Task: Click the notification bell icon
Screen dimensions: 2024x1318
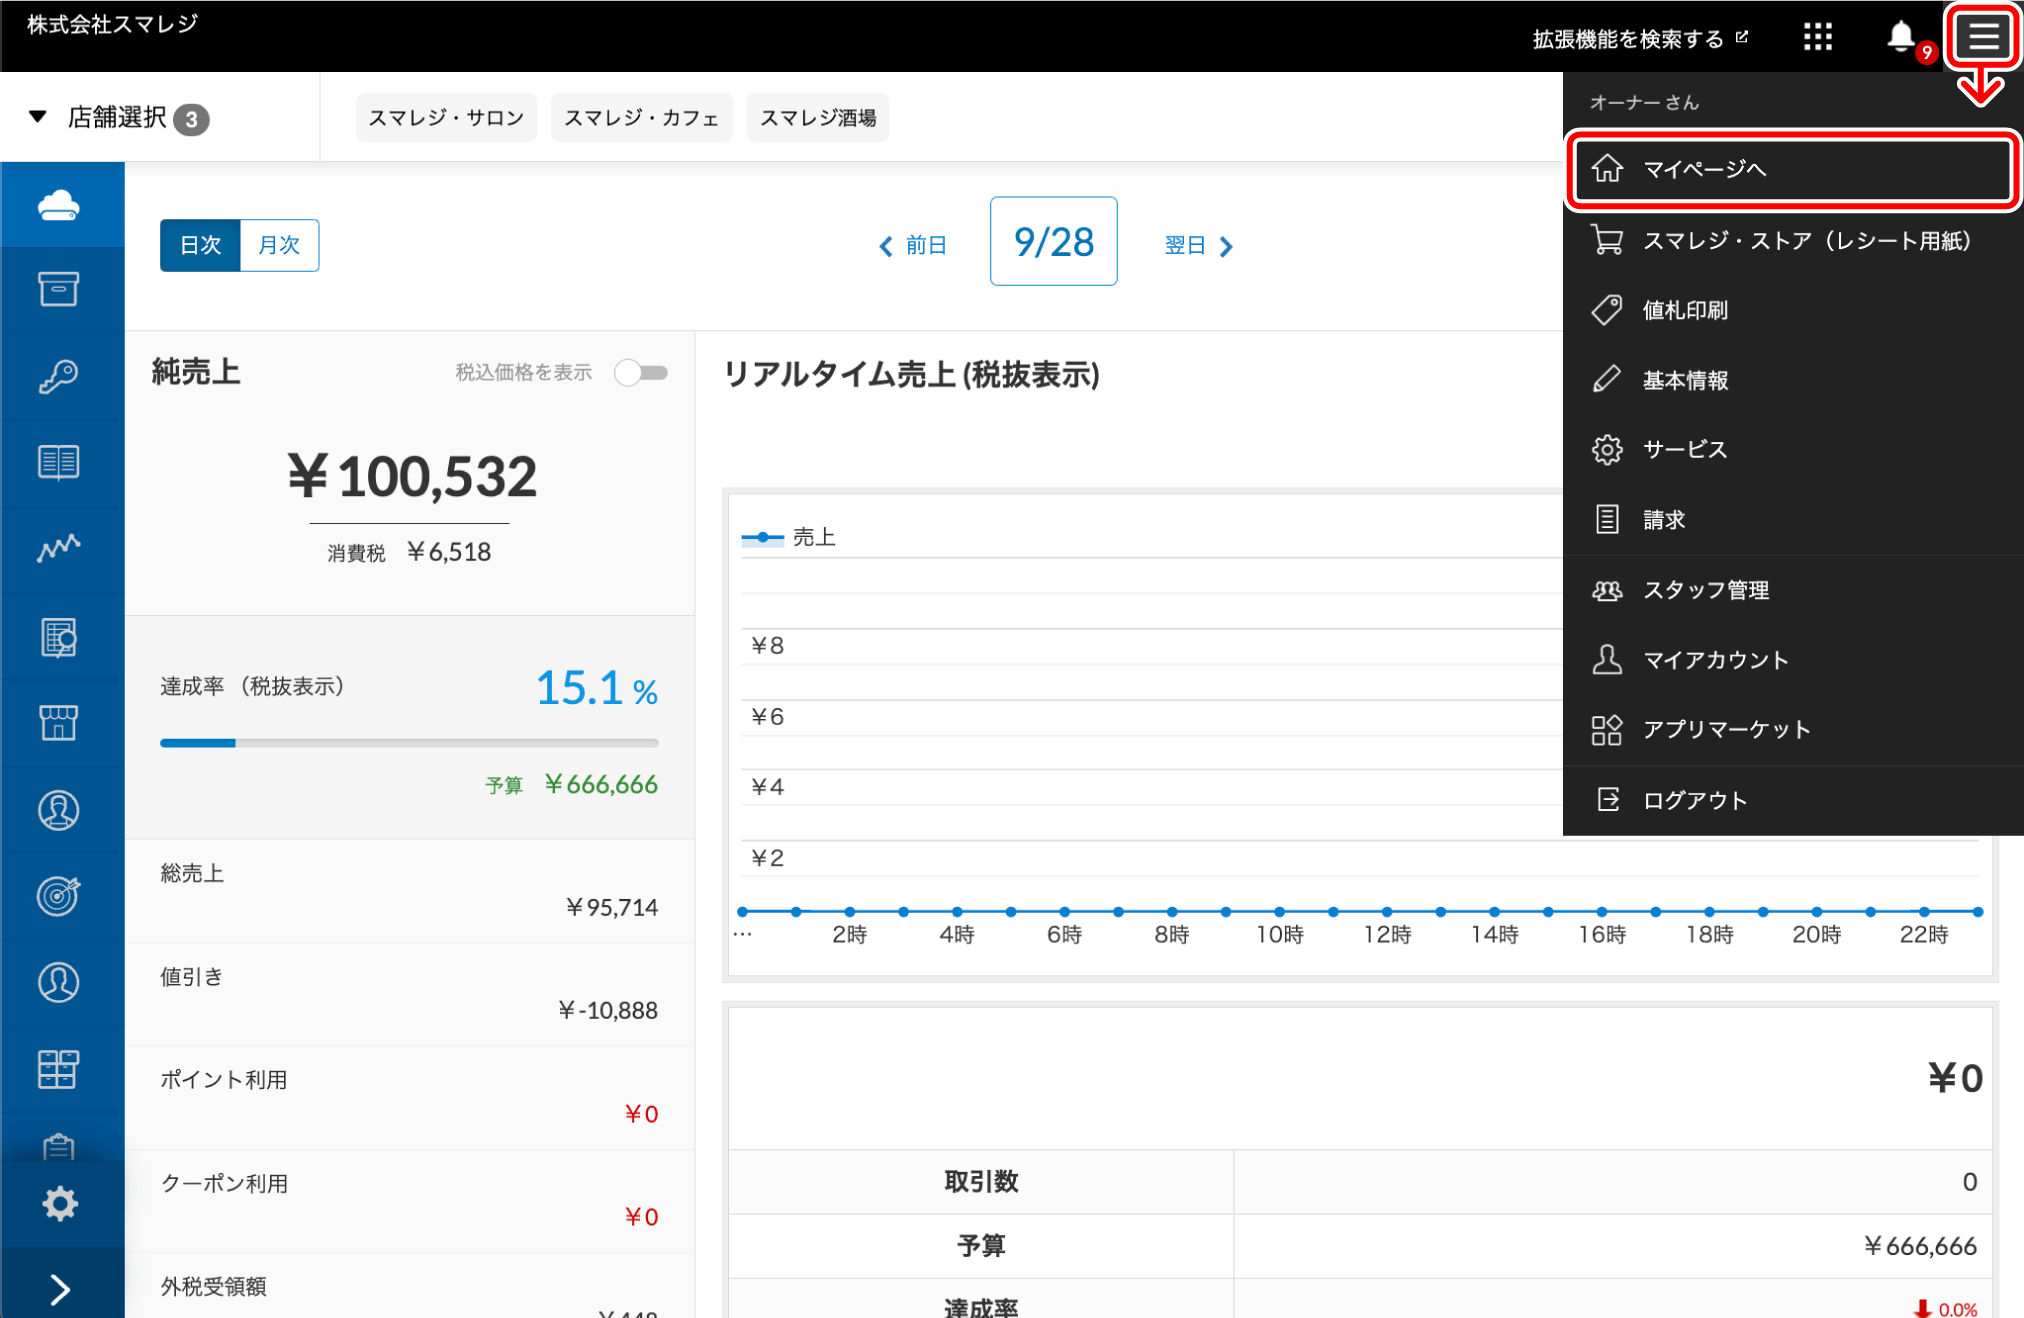Action: coord(1900,37)
